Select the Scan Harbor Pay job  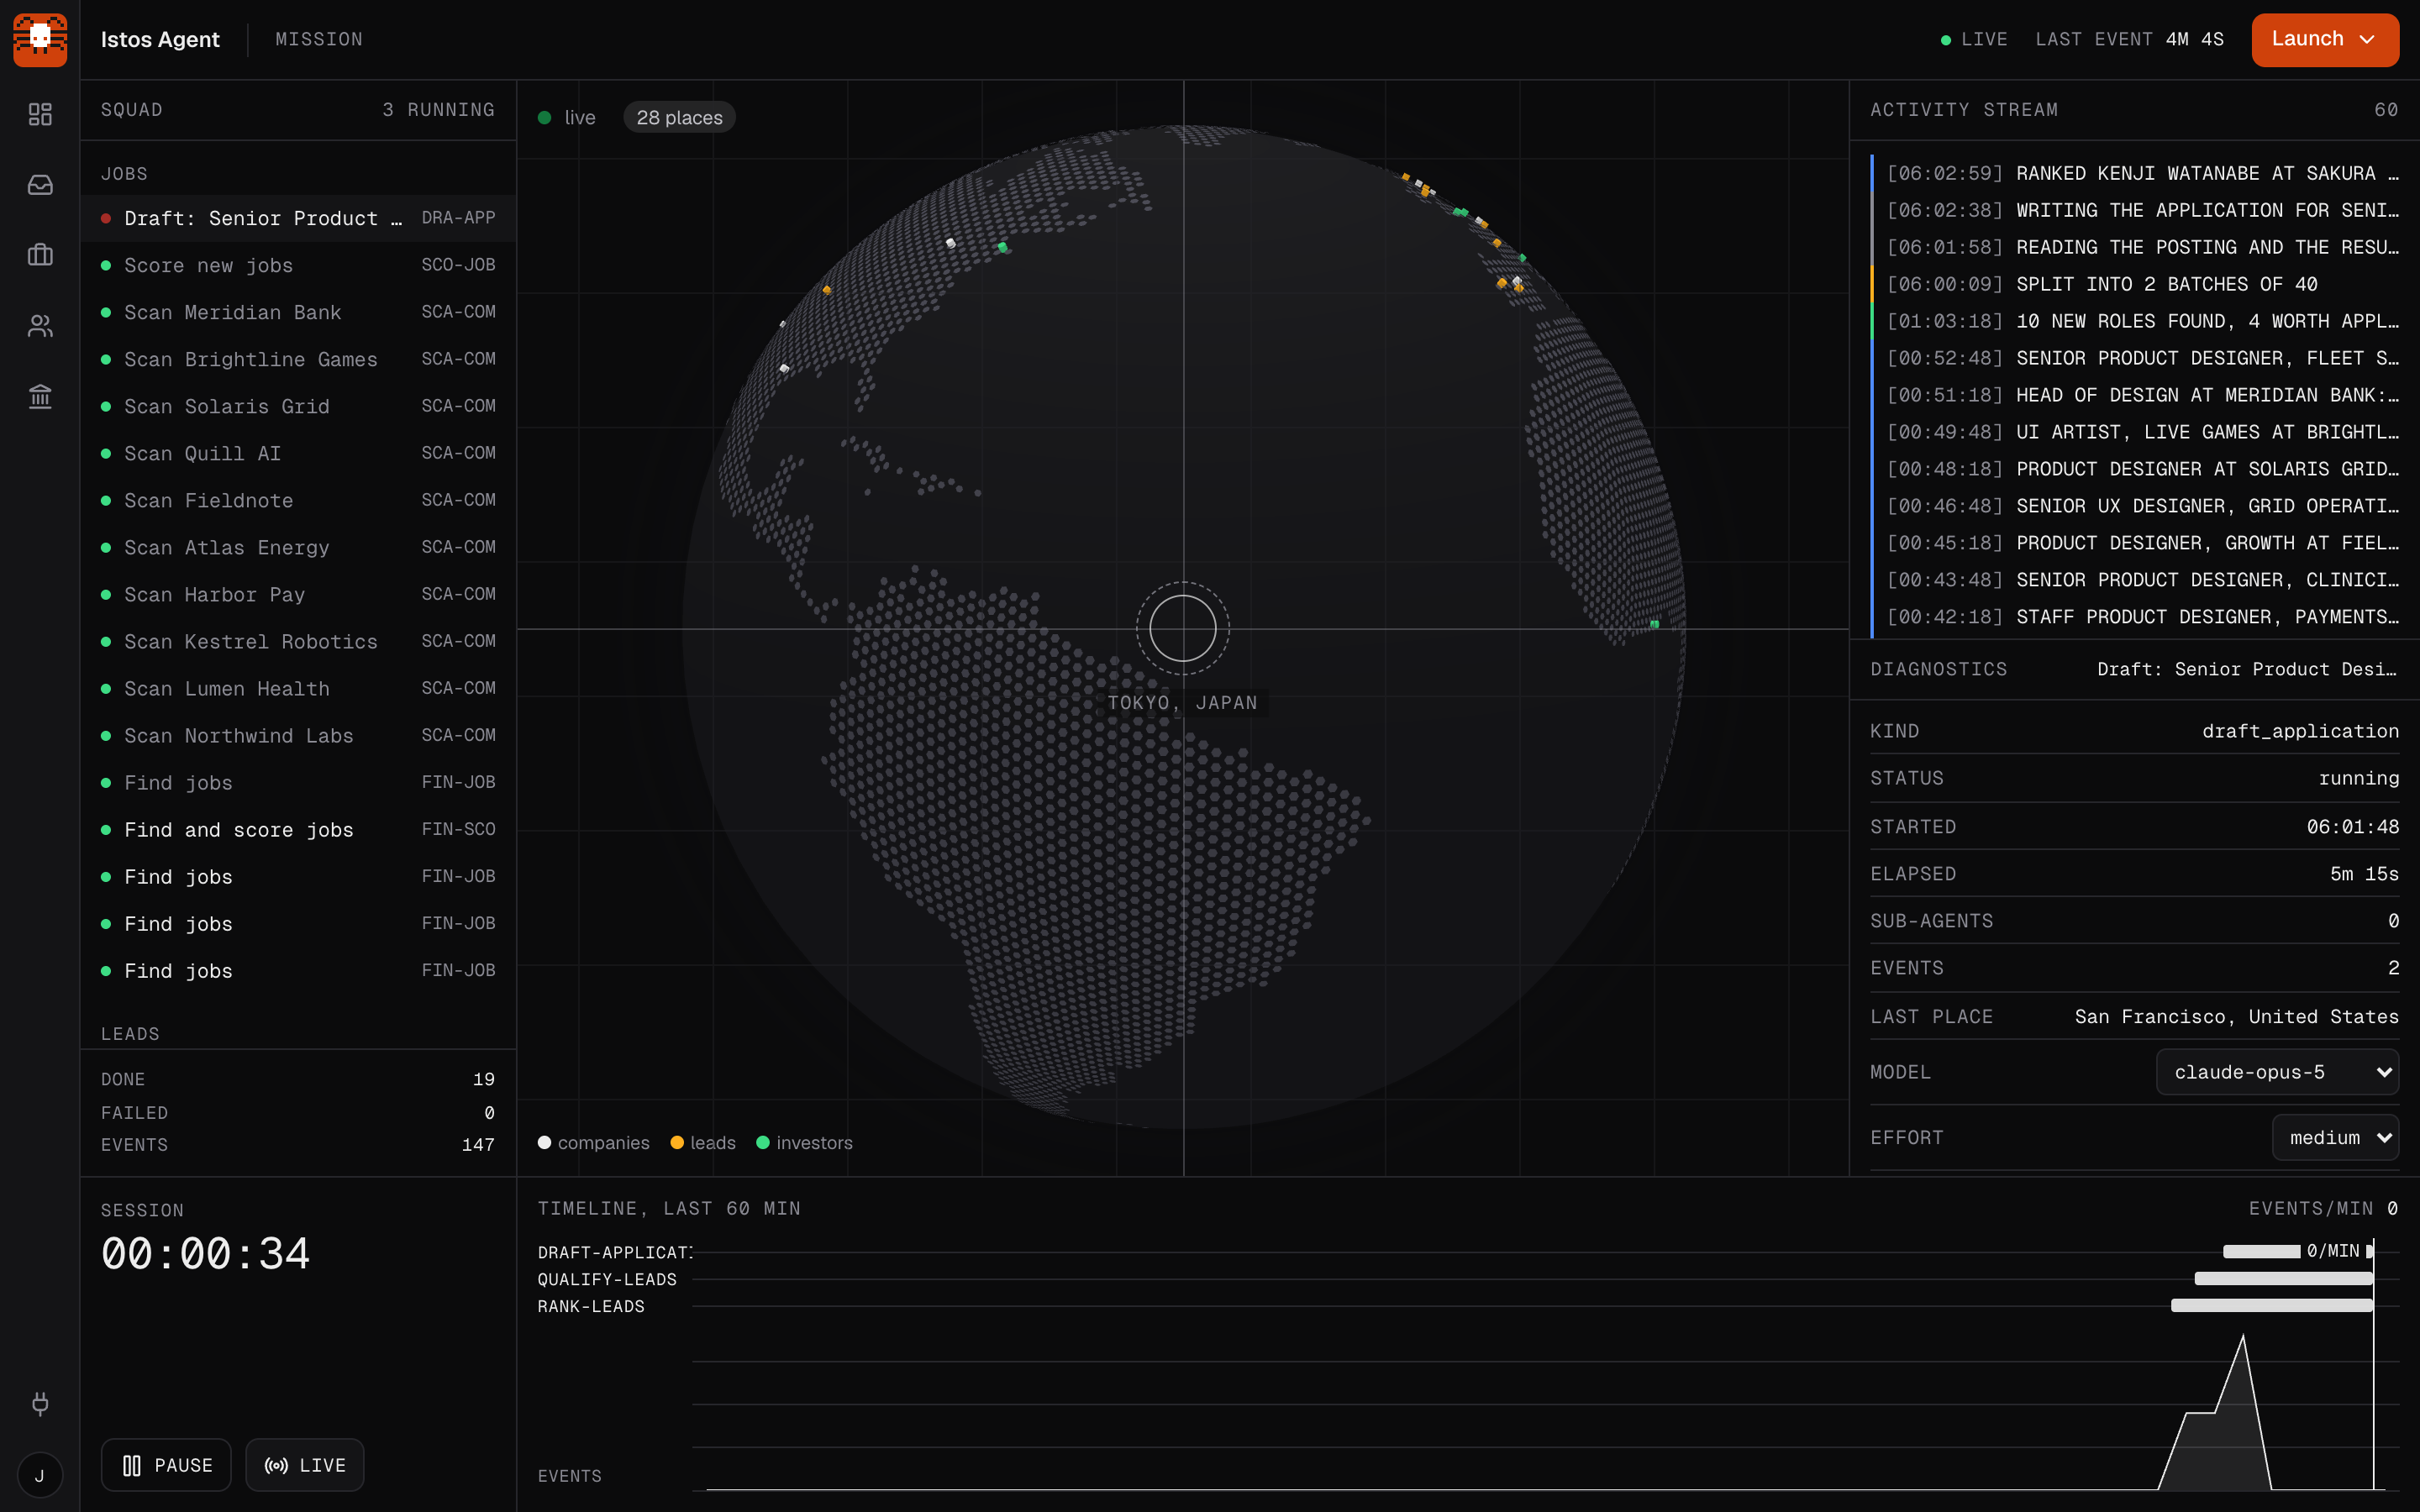click(x=298, y=594)
